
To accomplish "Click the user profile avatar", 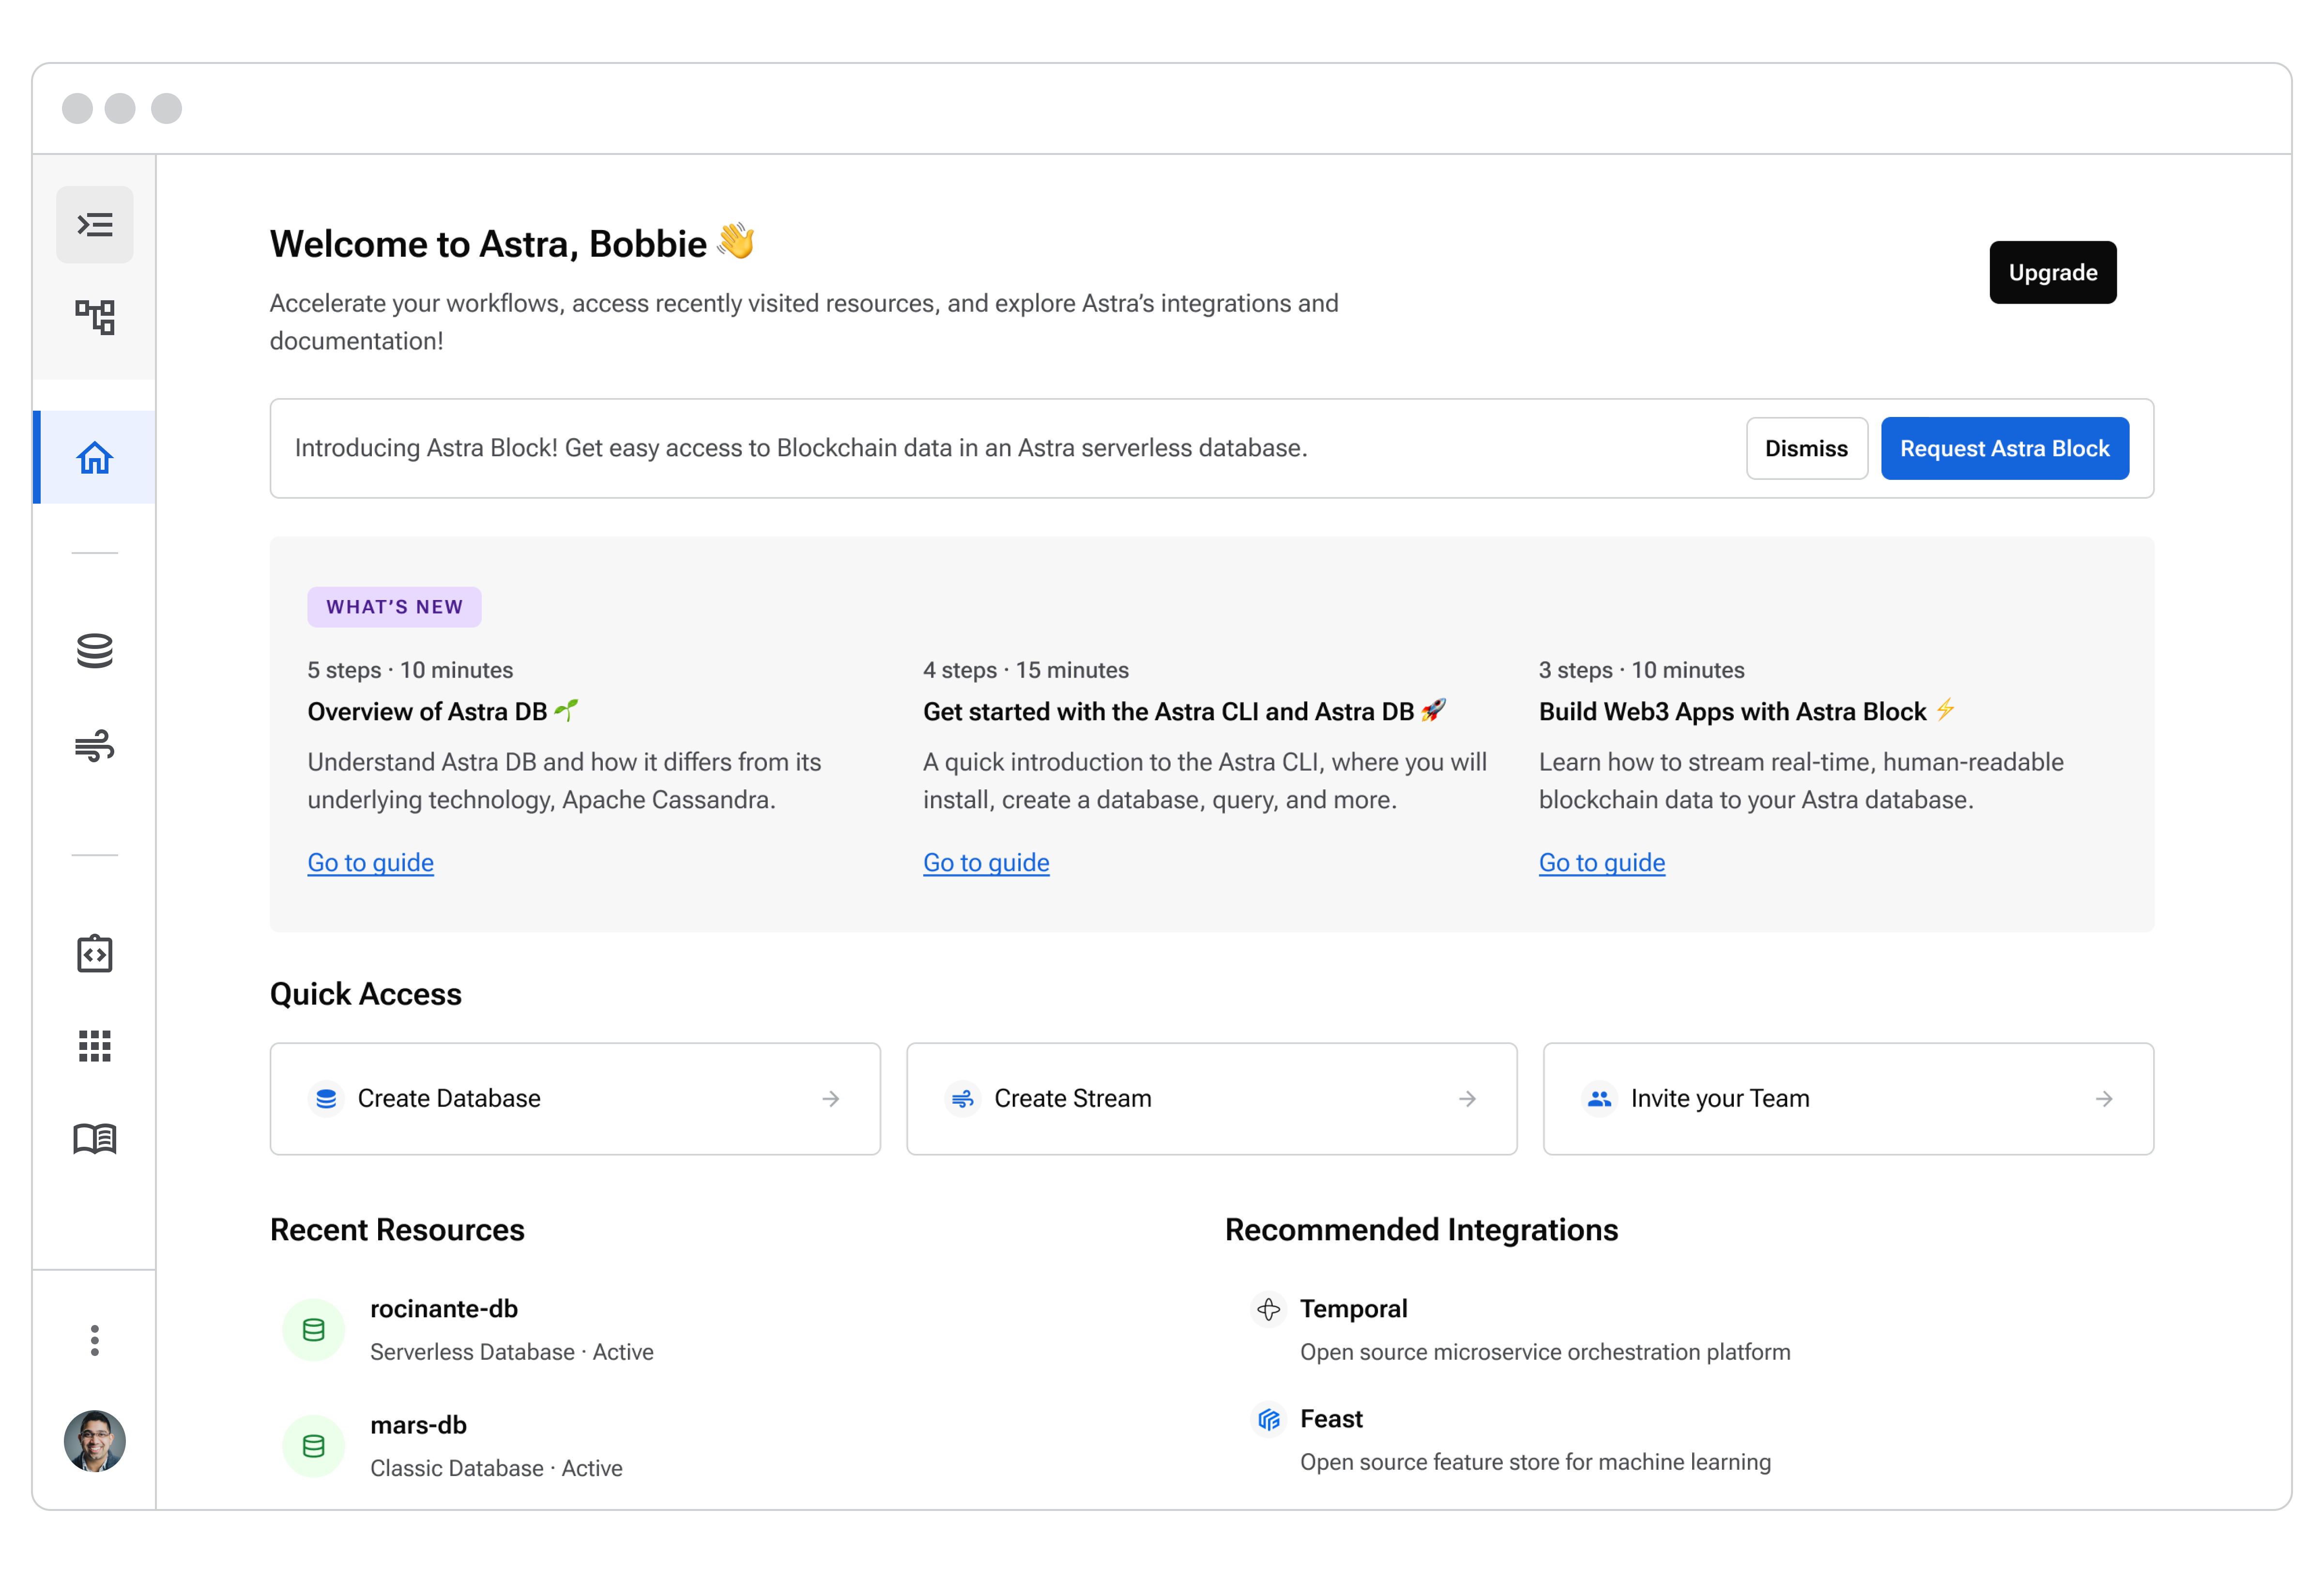I will [94, 1441].
